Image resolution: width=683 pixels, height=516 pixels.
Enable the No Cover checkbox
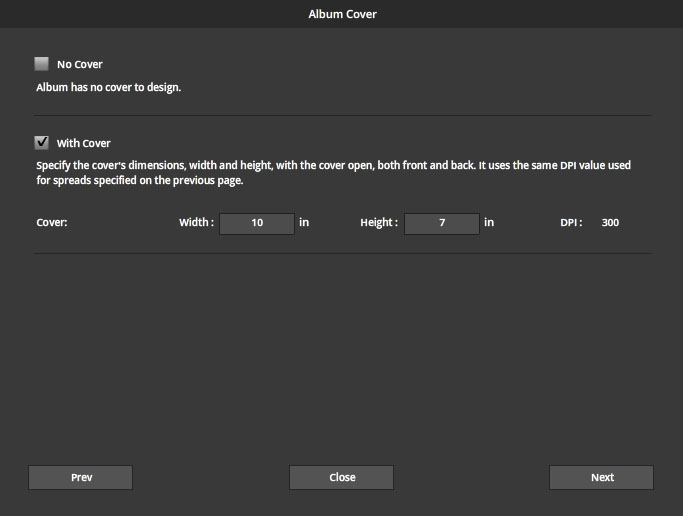(42, 64)
